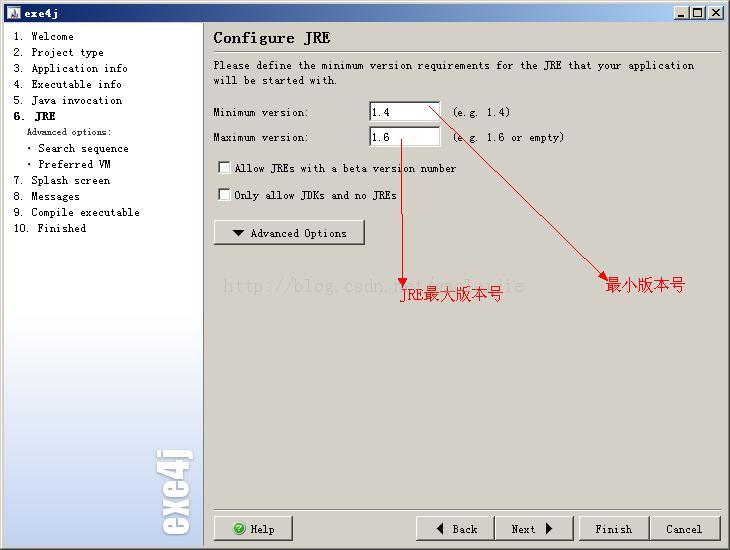The image size is (730, 550).
Task: Open step 10 Finished
Action: [x=50, y=228]
